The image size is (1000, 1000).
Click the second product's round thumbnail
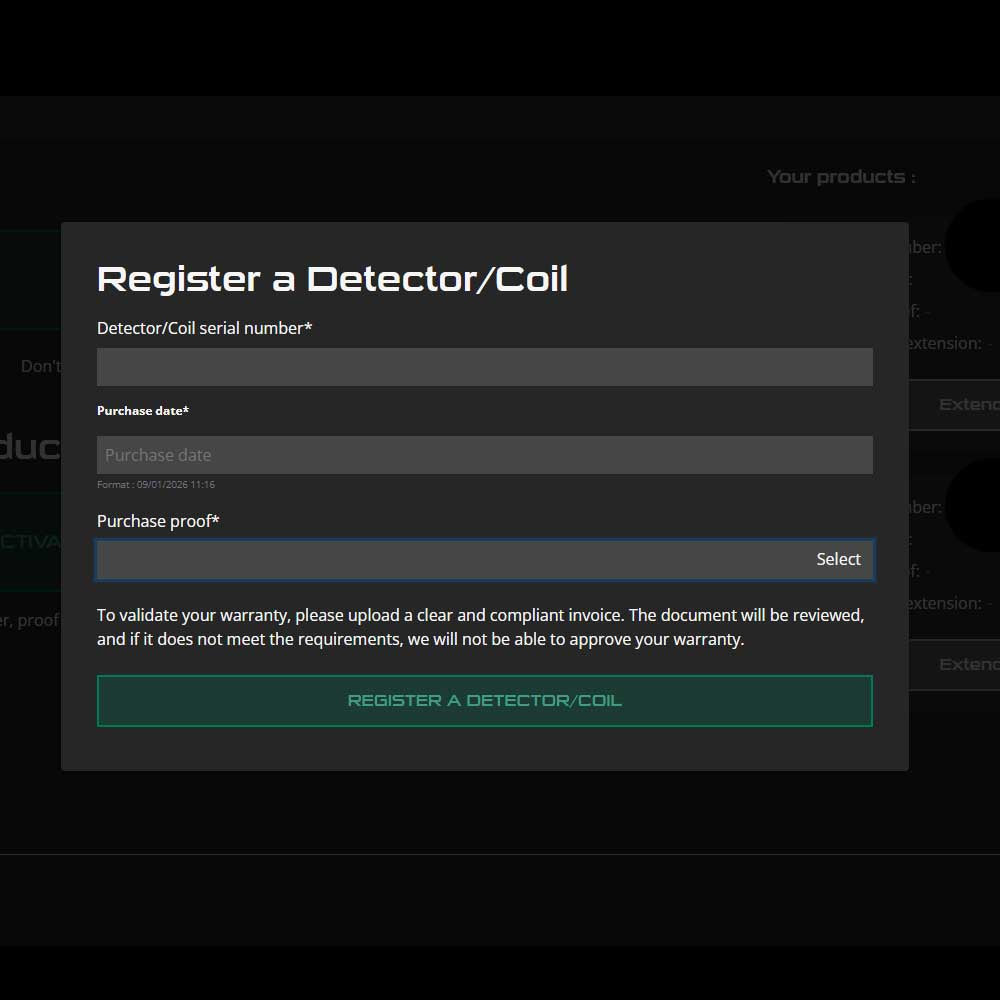[x=972, y=505]
